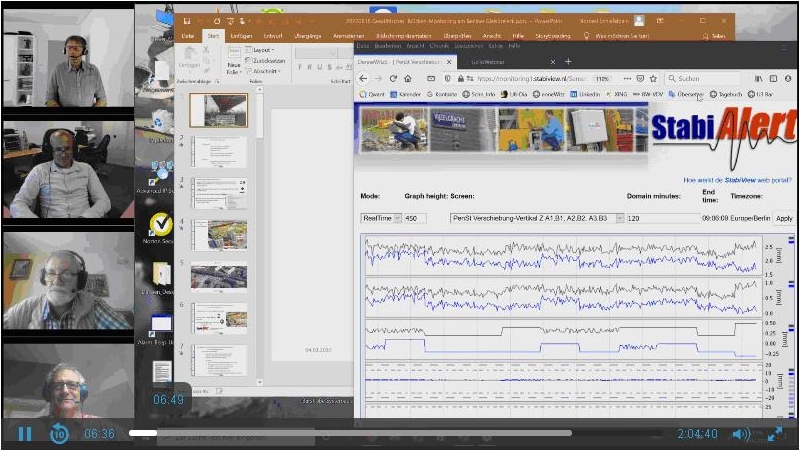Click the PowerPoint undo/redo circular arrow icon
The height and width of the screenshot is (450, 799).
tap(217, 21)
